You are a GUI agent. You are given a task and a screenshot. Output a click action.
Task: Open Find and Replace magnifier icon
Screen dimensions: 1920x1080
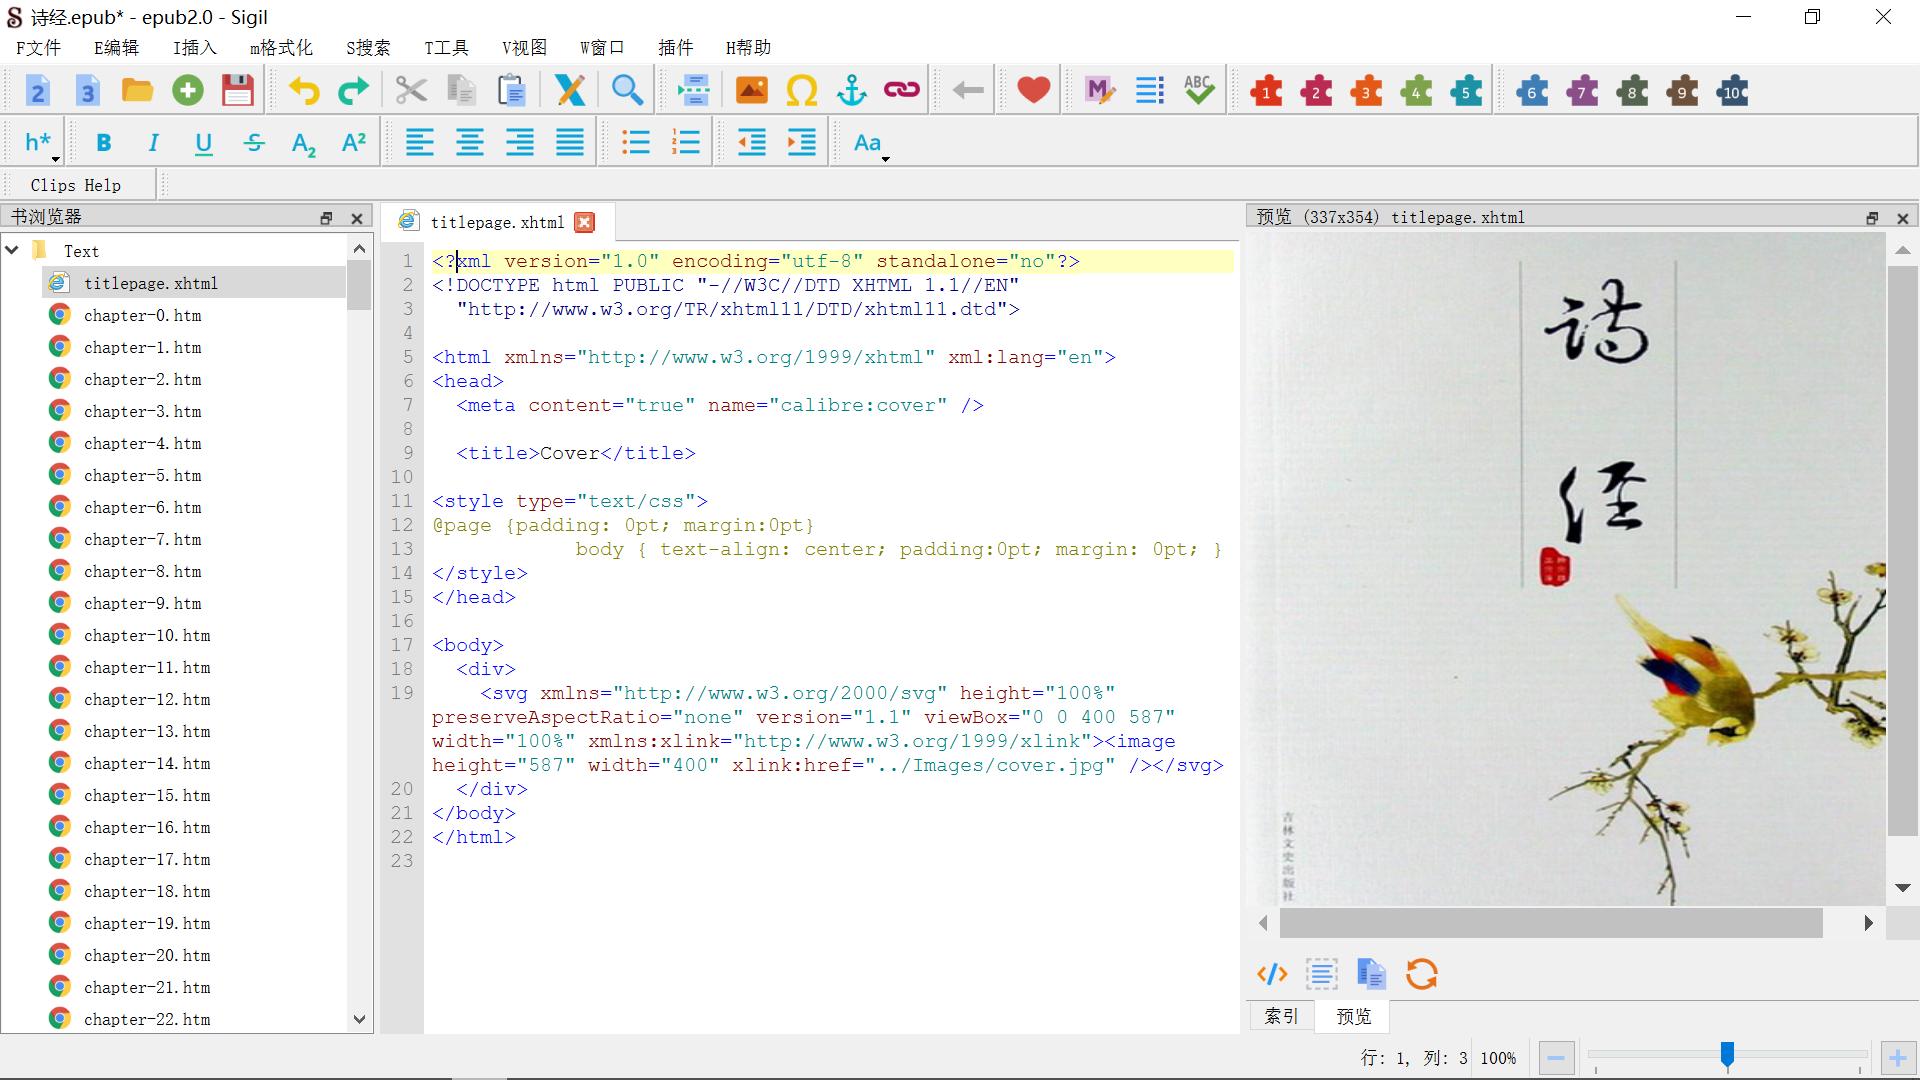(x=627, y=91)
